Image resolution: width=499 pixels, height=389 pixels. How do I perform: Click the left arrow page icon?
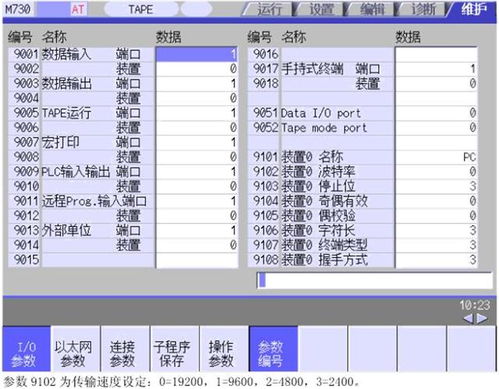click(x=468, y=319)
